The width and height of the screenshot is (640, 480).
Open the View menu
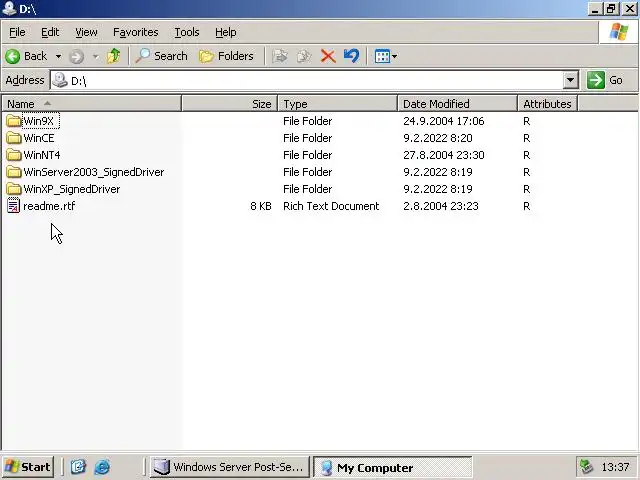point(86,32)
